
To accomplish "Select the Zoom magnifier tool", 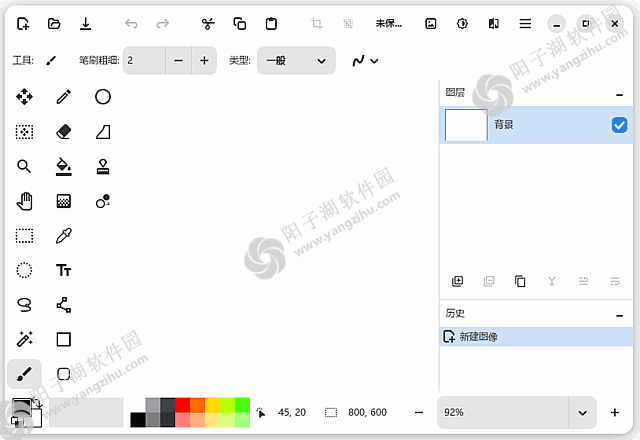I will [x=24, y=167].
